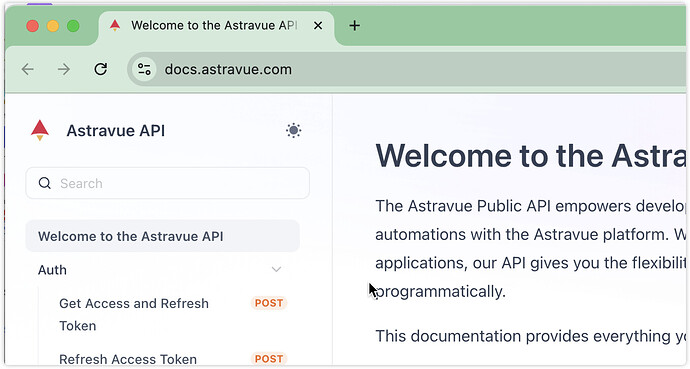Screen dimensions: 690x369
Task: Close the Welcome to the Astravue tab
Action: [x=318, y=26]
